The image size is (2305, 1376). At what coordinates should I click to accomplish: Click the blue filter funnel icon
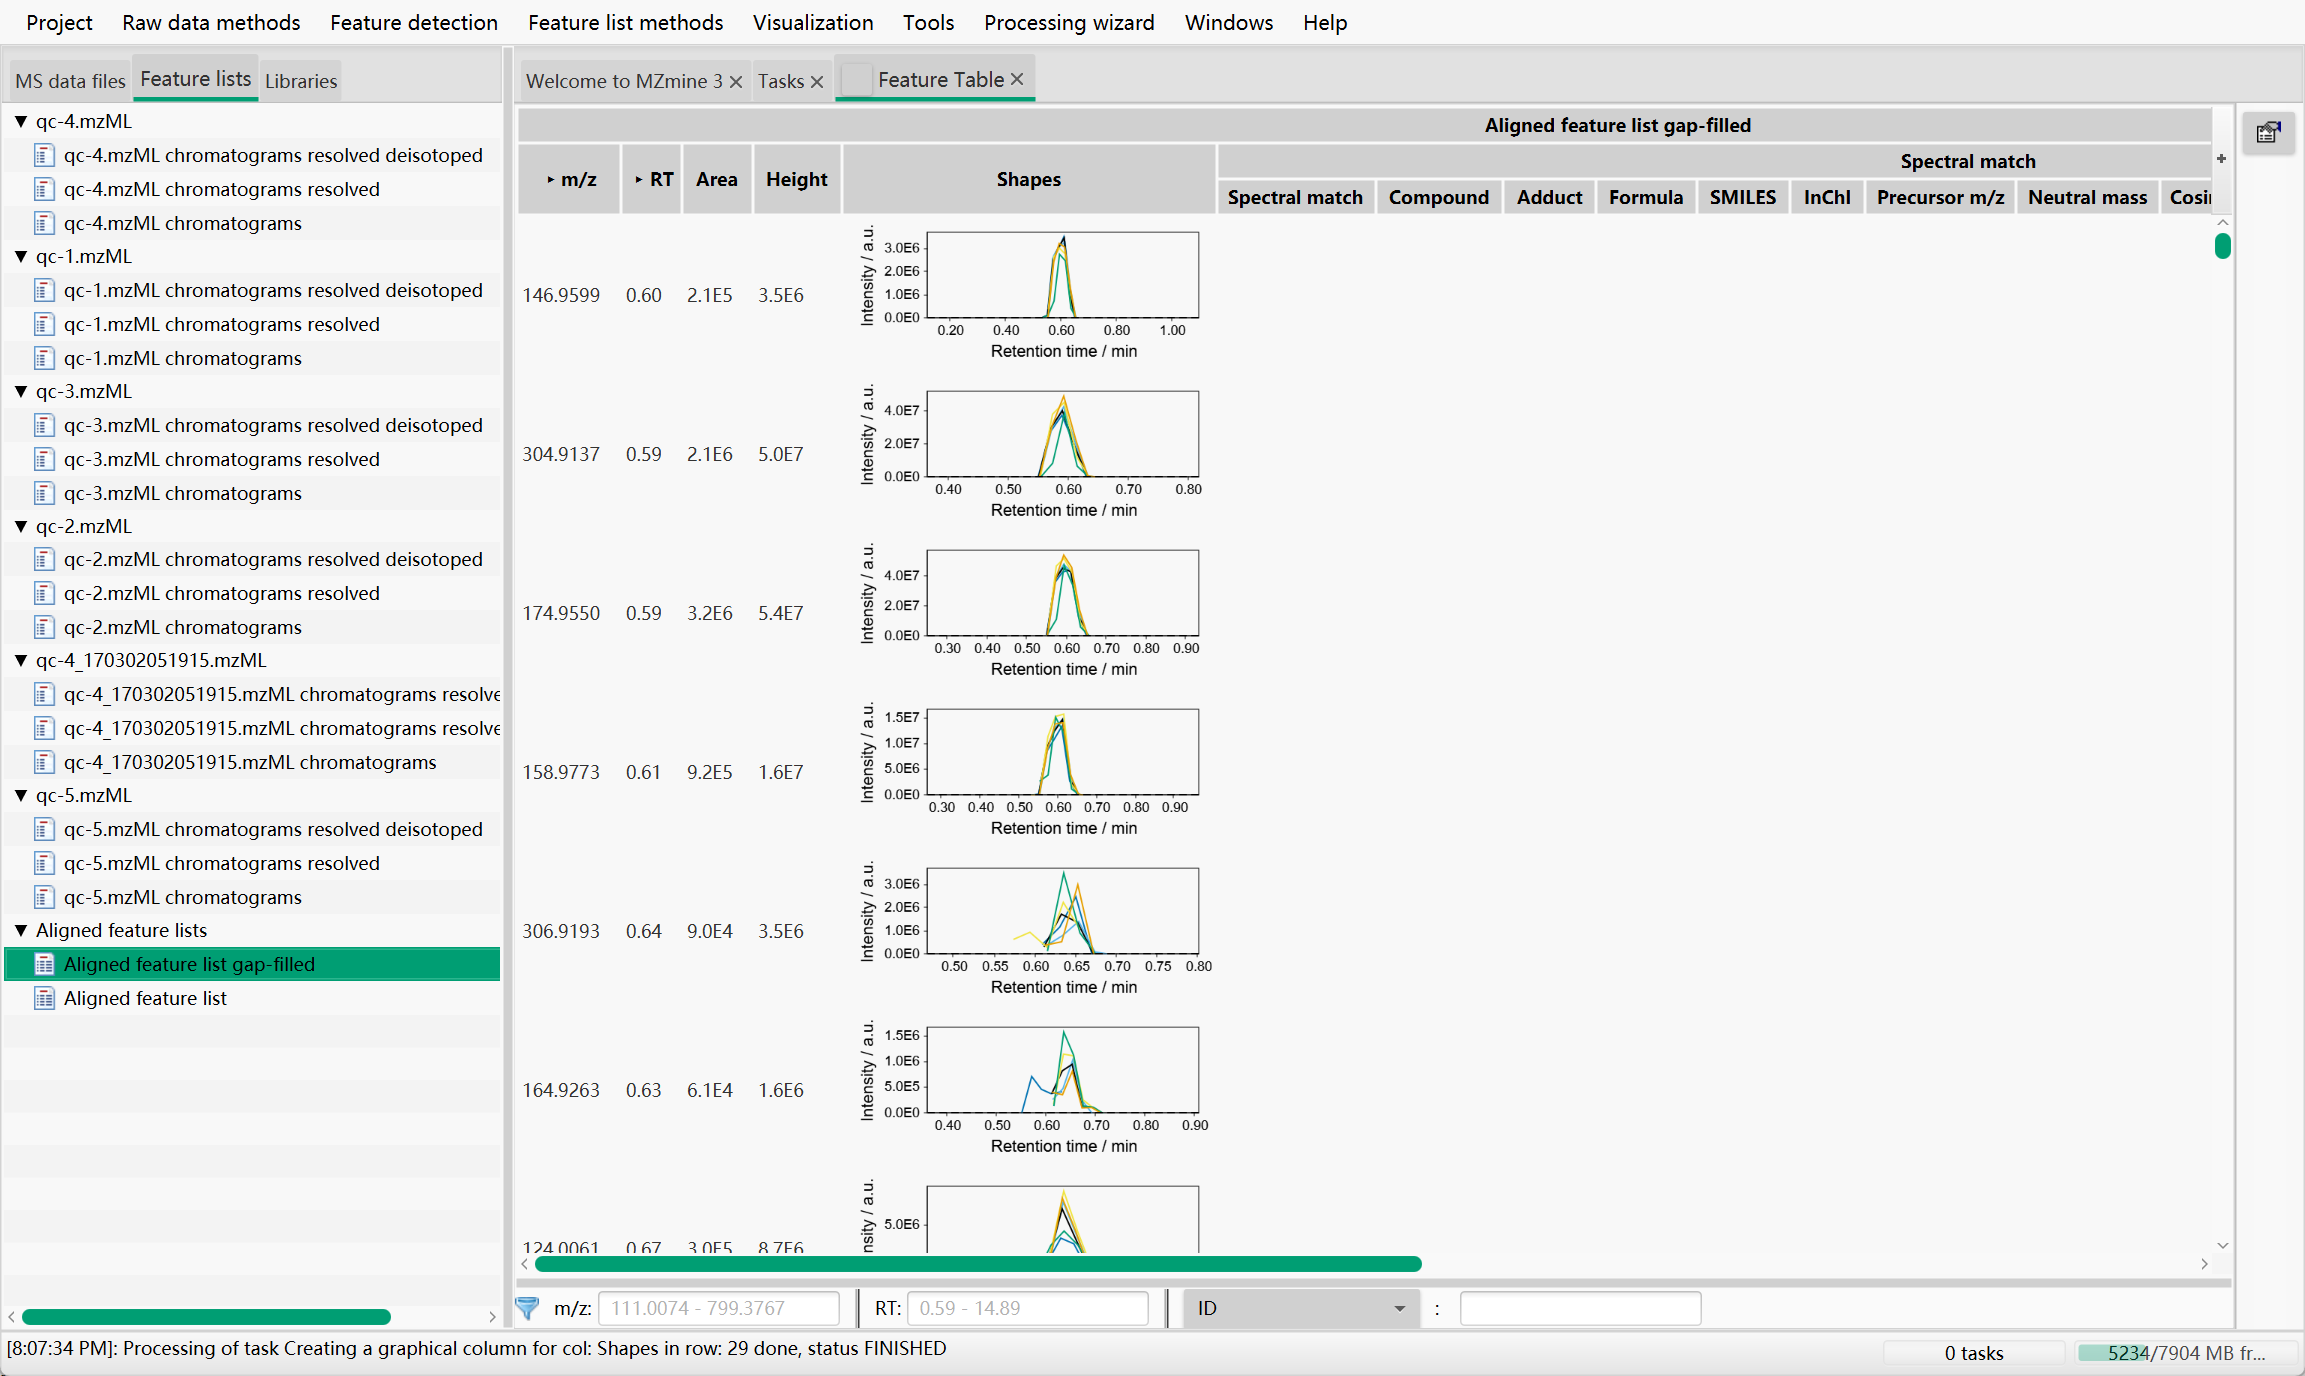[527, 1308]
